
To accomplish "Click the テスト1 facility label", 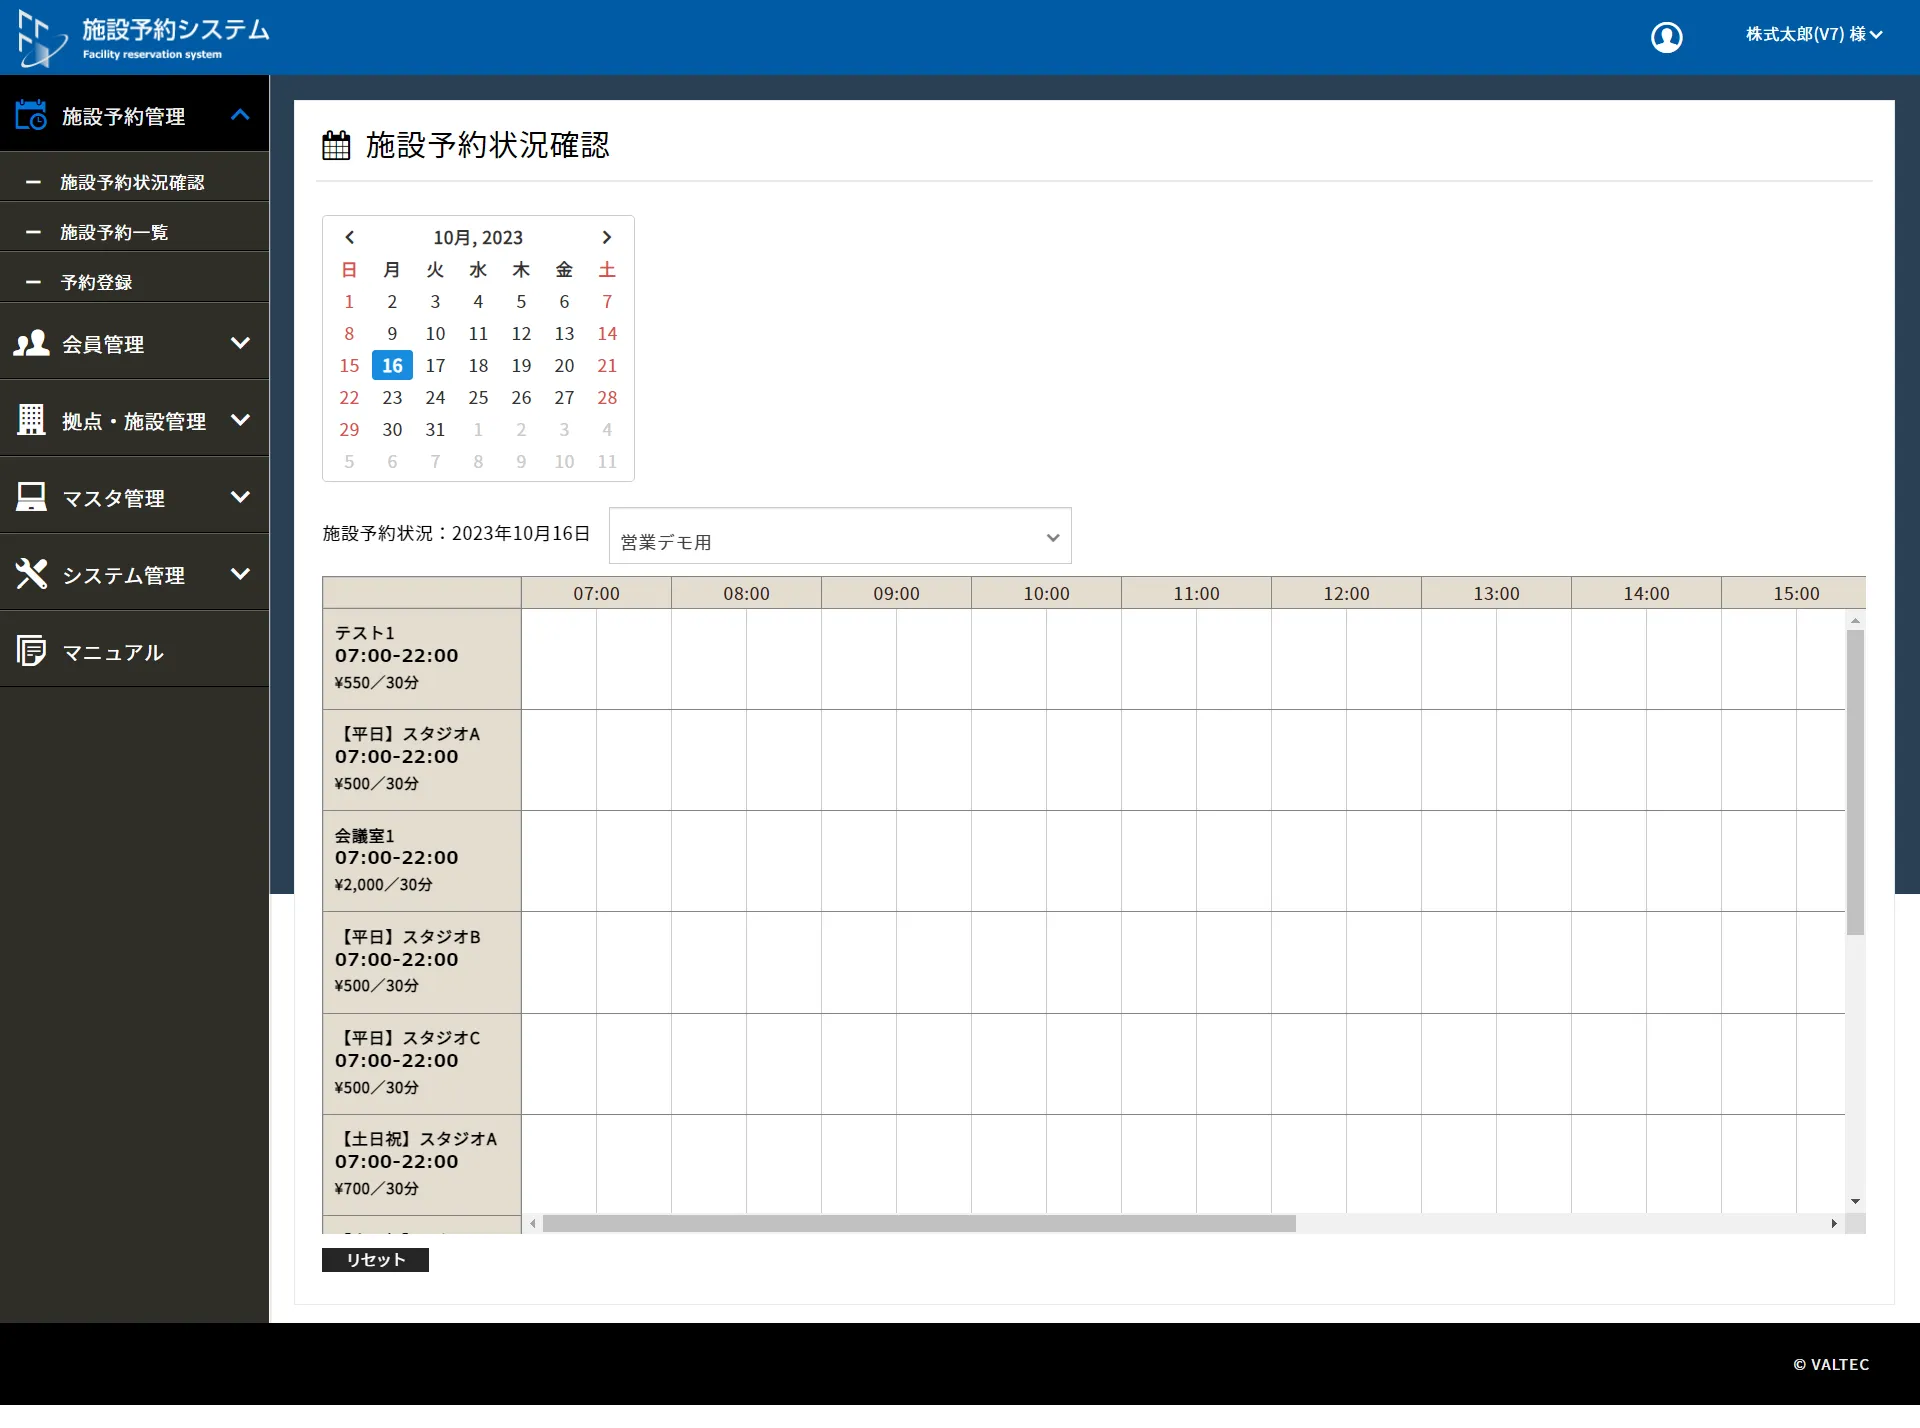I will [365, 633].
